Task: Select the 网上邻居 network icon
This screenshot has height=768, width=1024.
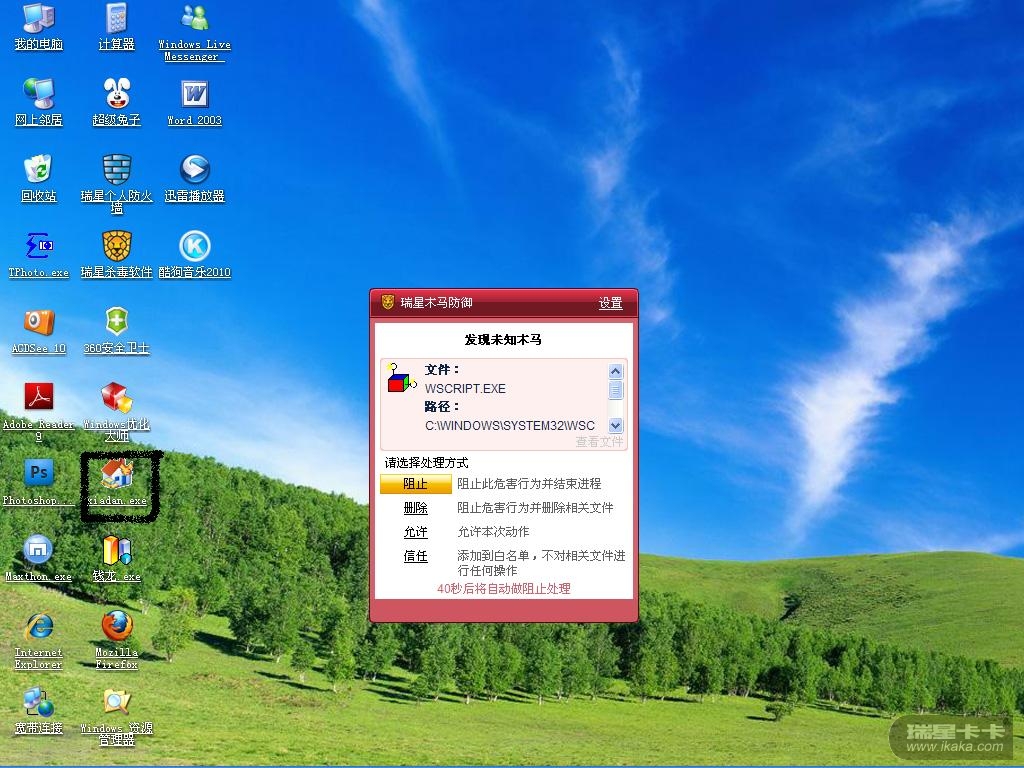Action: tap(39, 101)
